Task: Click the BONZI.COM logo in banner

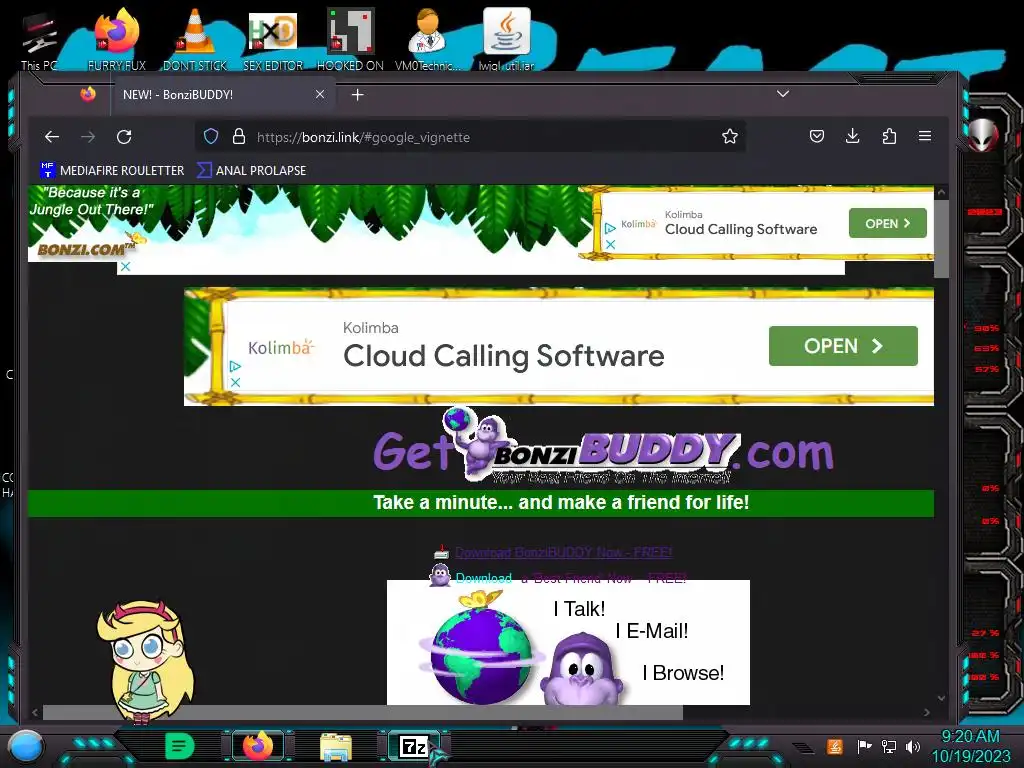Action: 85,248
